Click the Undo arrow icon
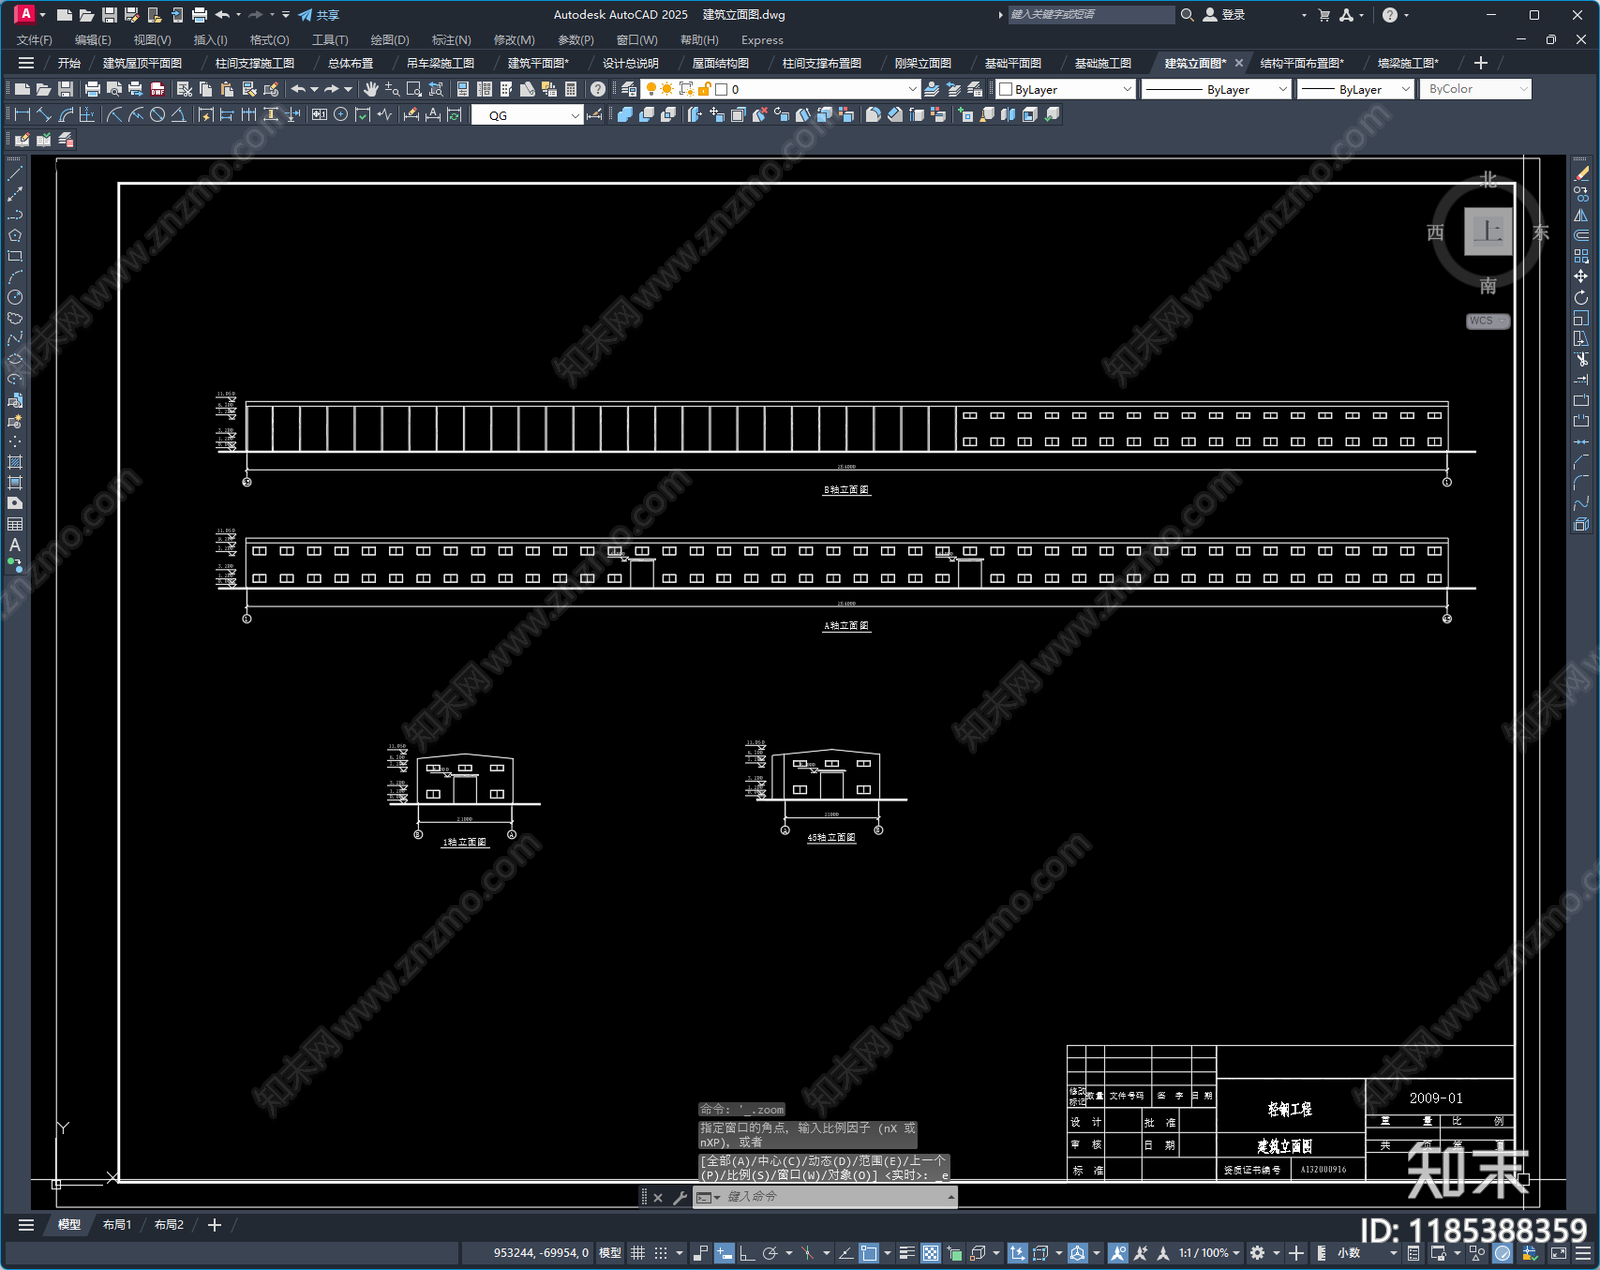Image resolution: width=1600 pixels, height=1270 pixels. [x=298, y=89]
